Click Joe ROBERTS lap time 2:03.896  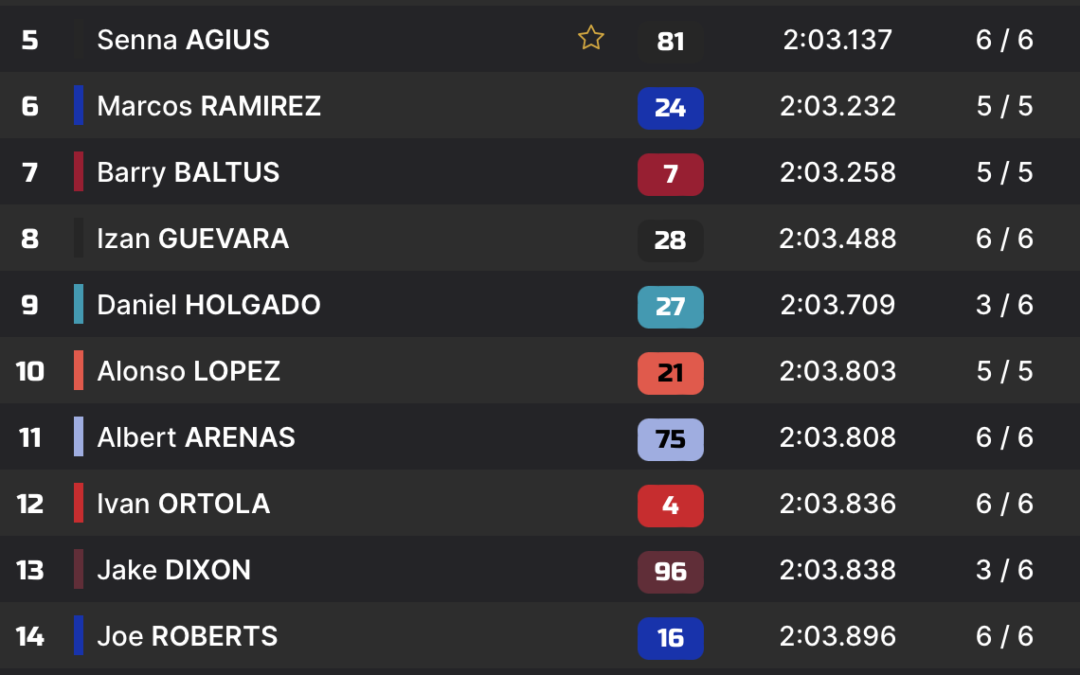pyautogui.click(x=838, y=636)
